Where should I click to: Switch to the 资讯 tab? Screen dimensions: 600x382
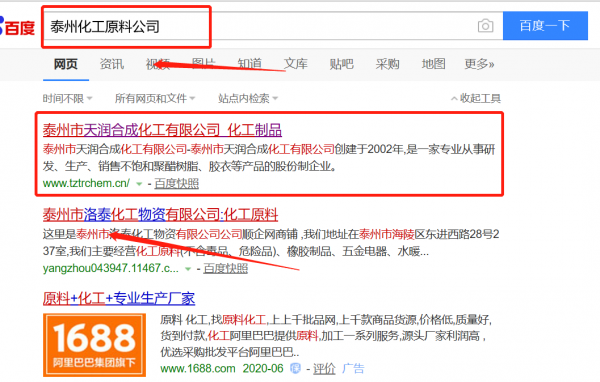point(112,64)
